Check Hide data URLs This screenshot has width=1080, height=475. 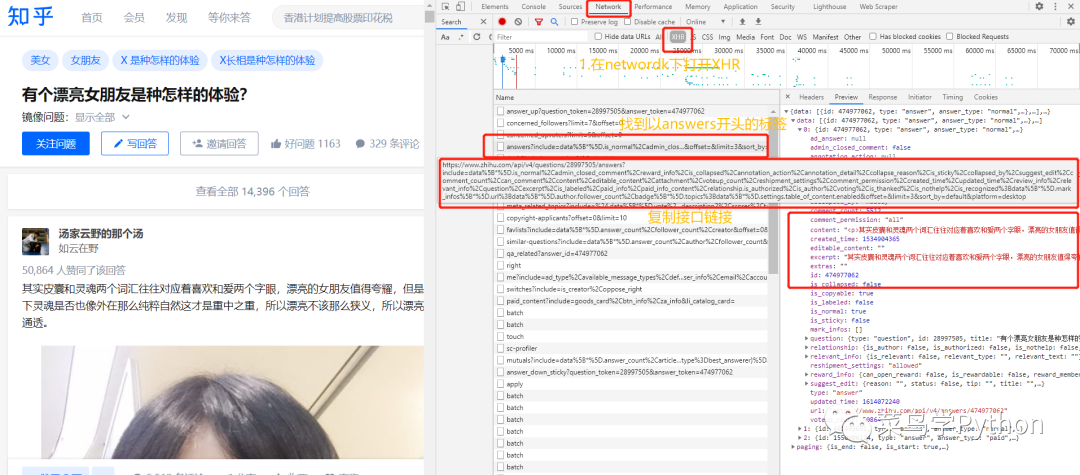click(598, 36)
